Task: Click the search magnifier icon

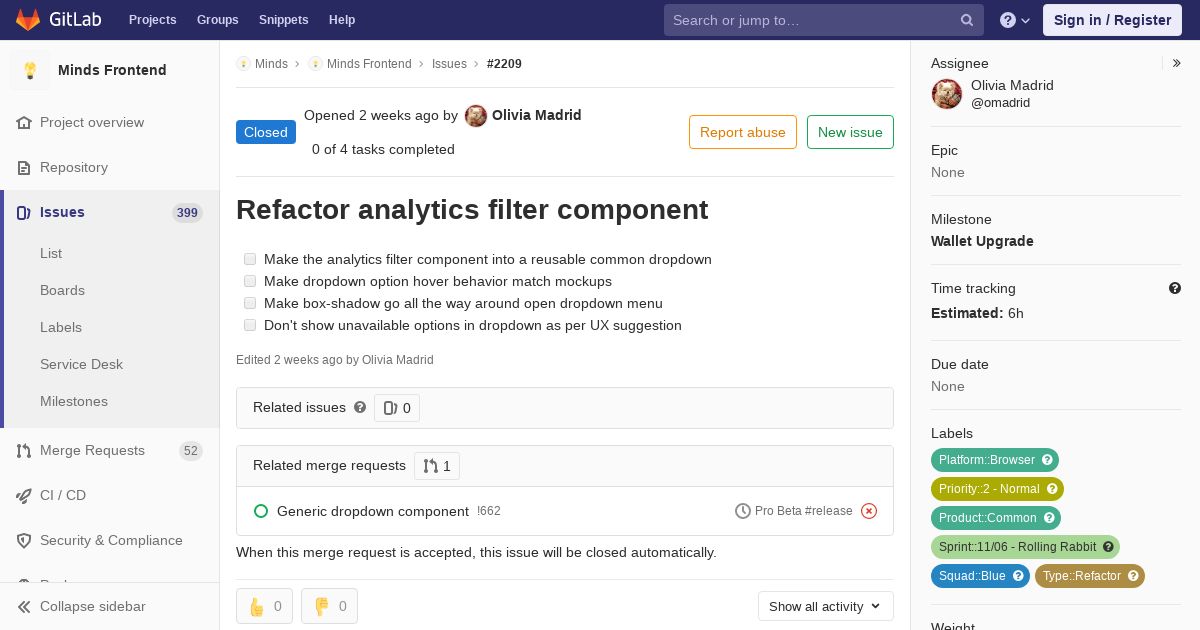Action: tap(967, 20)
